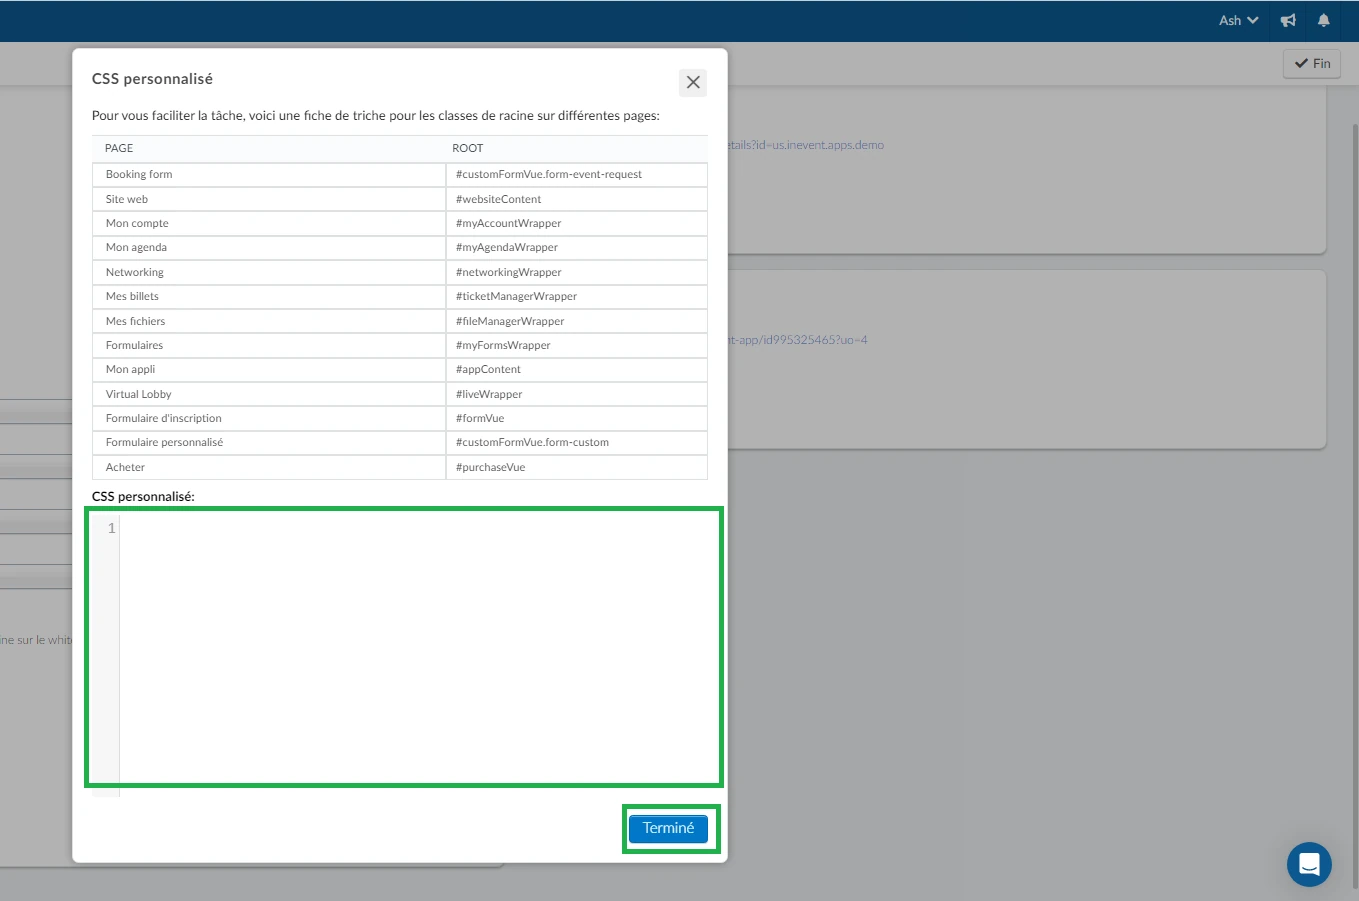Select the 'Formulaire personnalisé' cell
Image resolution: width=1359 pixels, height=901 pixels.
[269, 442]
